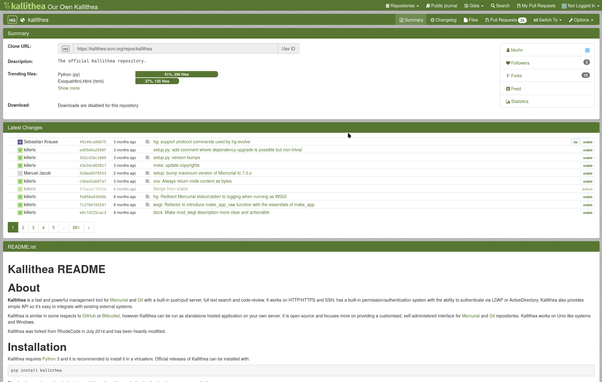Viewport: 602px width, 382px height.
Task: Click the 'Kallithea README' heading
Action: coord(56,270)
